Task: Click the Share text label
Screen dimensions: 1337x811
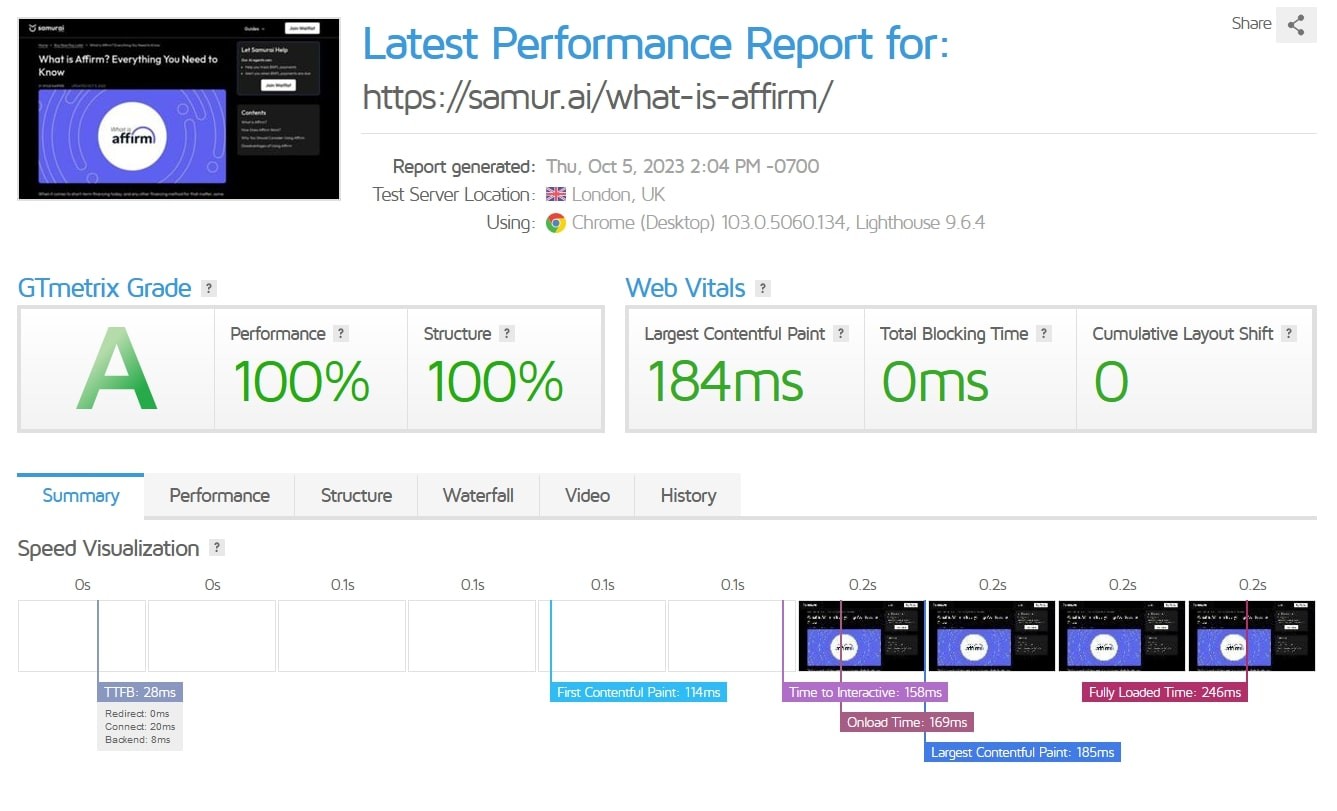Action: click(1251, 24)
